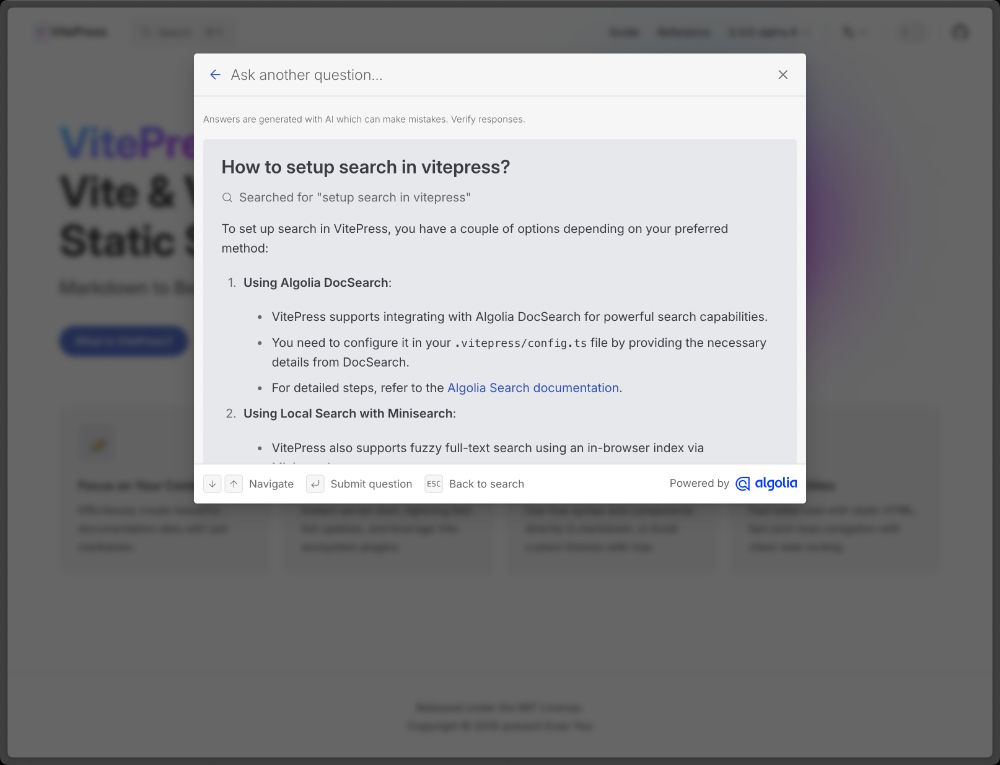Click the 'Powered by' footer text
The image size is (1000, 765).
(x=699, y=483)
